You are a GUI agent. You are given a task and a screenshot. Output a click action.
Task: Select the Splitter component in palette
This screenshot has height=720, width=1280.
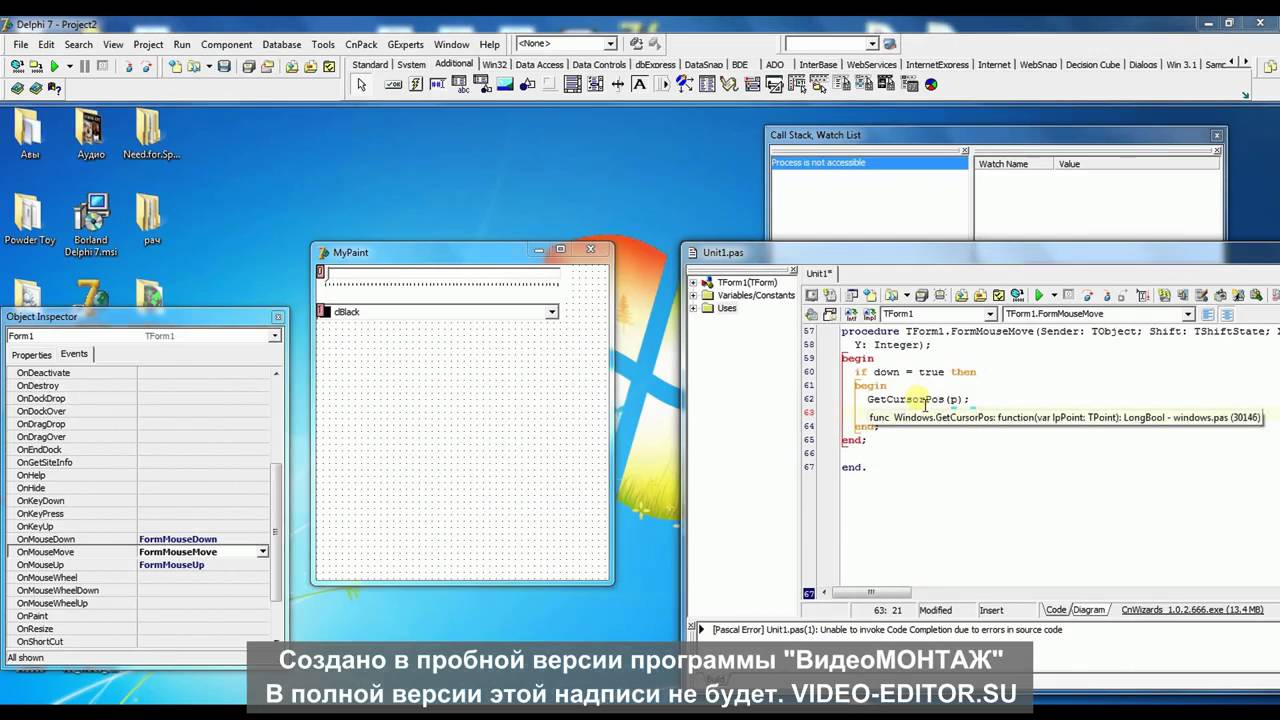point(618,85)
